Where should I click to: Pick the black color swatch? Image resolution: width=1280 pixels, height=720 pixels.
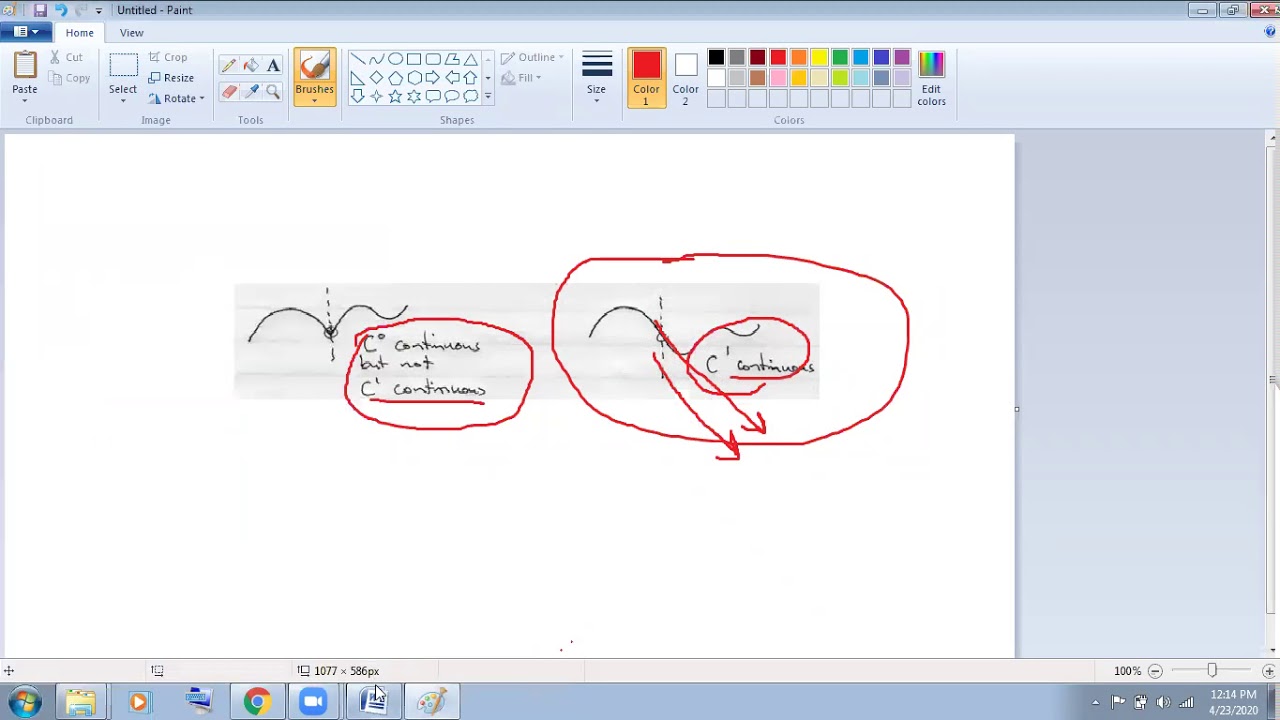[716, 58]
